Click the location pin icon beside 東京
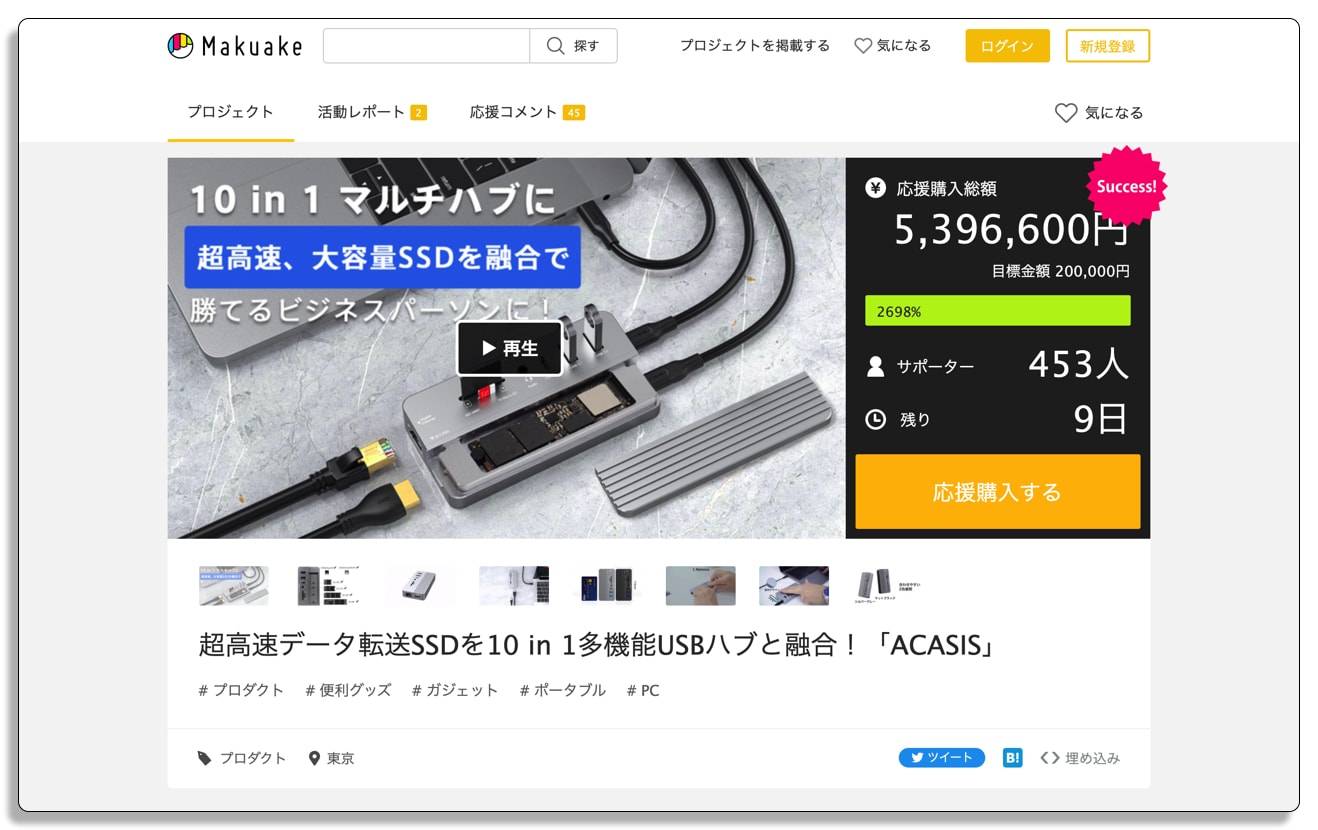1318x830 pixels. 314,758
